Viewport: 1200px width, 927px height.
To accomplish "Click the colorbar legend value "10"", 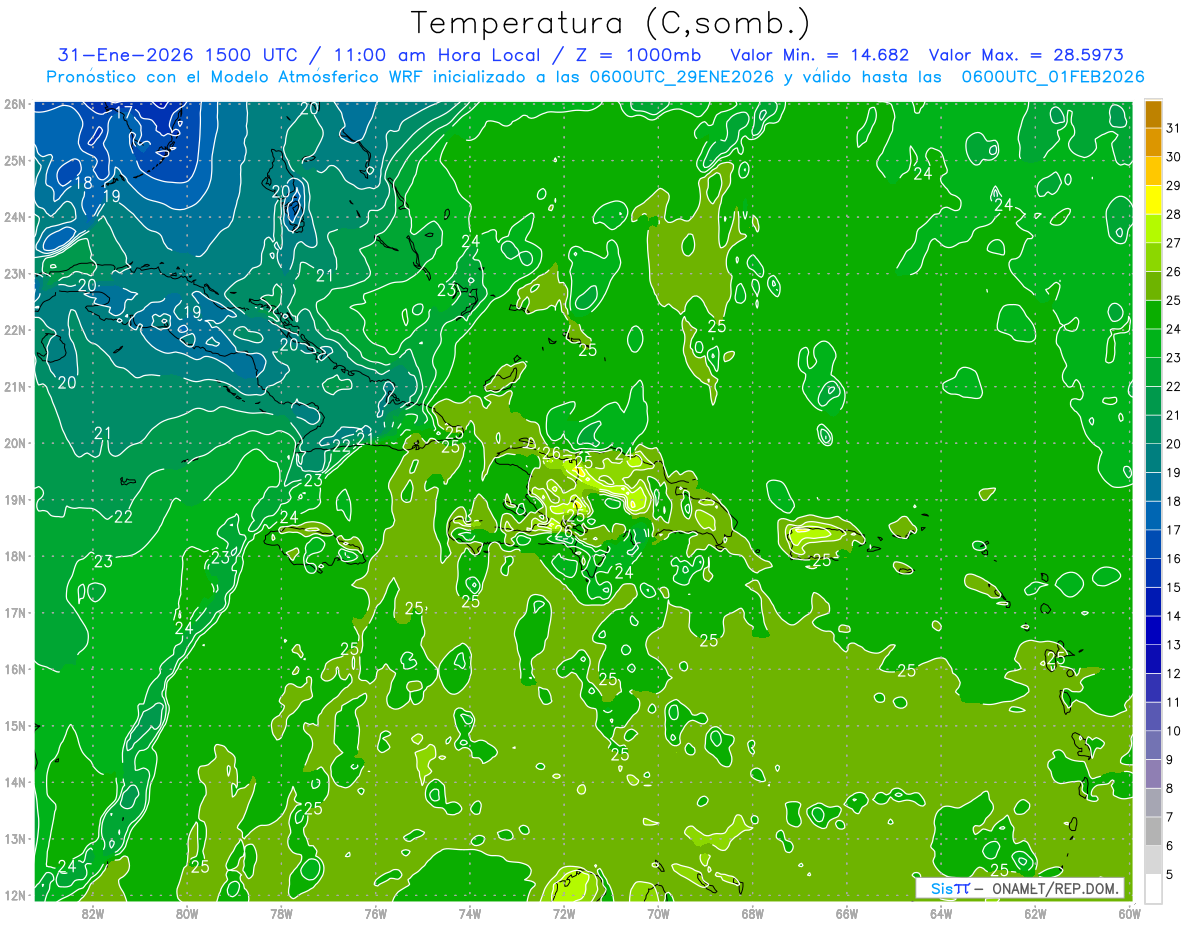I will 1174,731.
